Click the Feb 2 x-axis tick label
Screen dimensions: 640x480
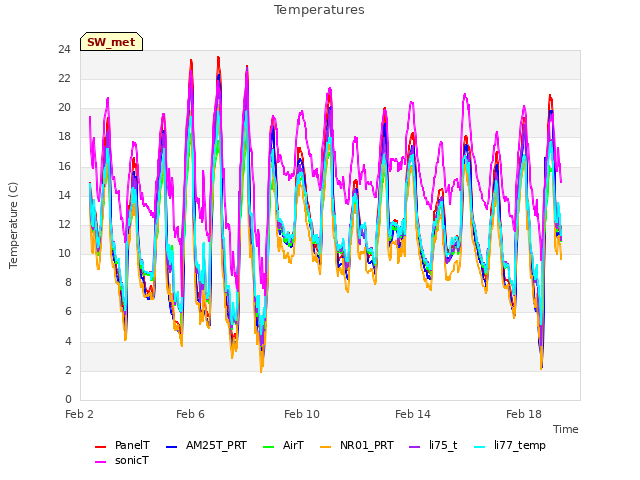pyautogui.click(x=79, y=414)
